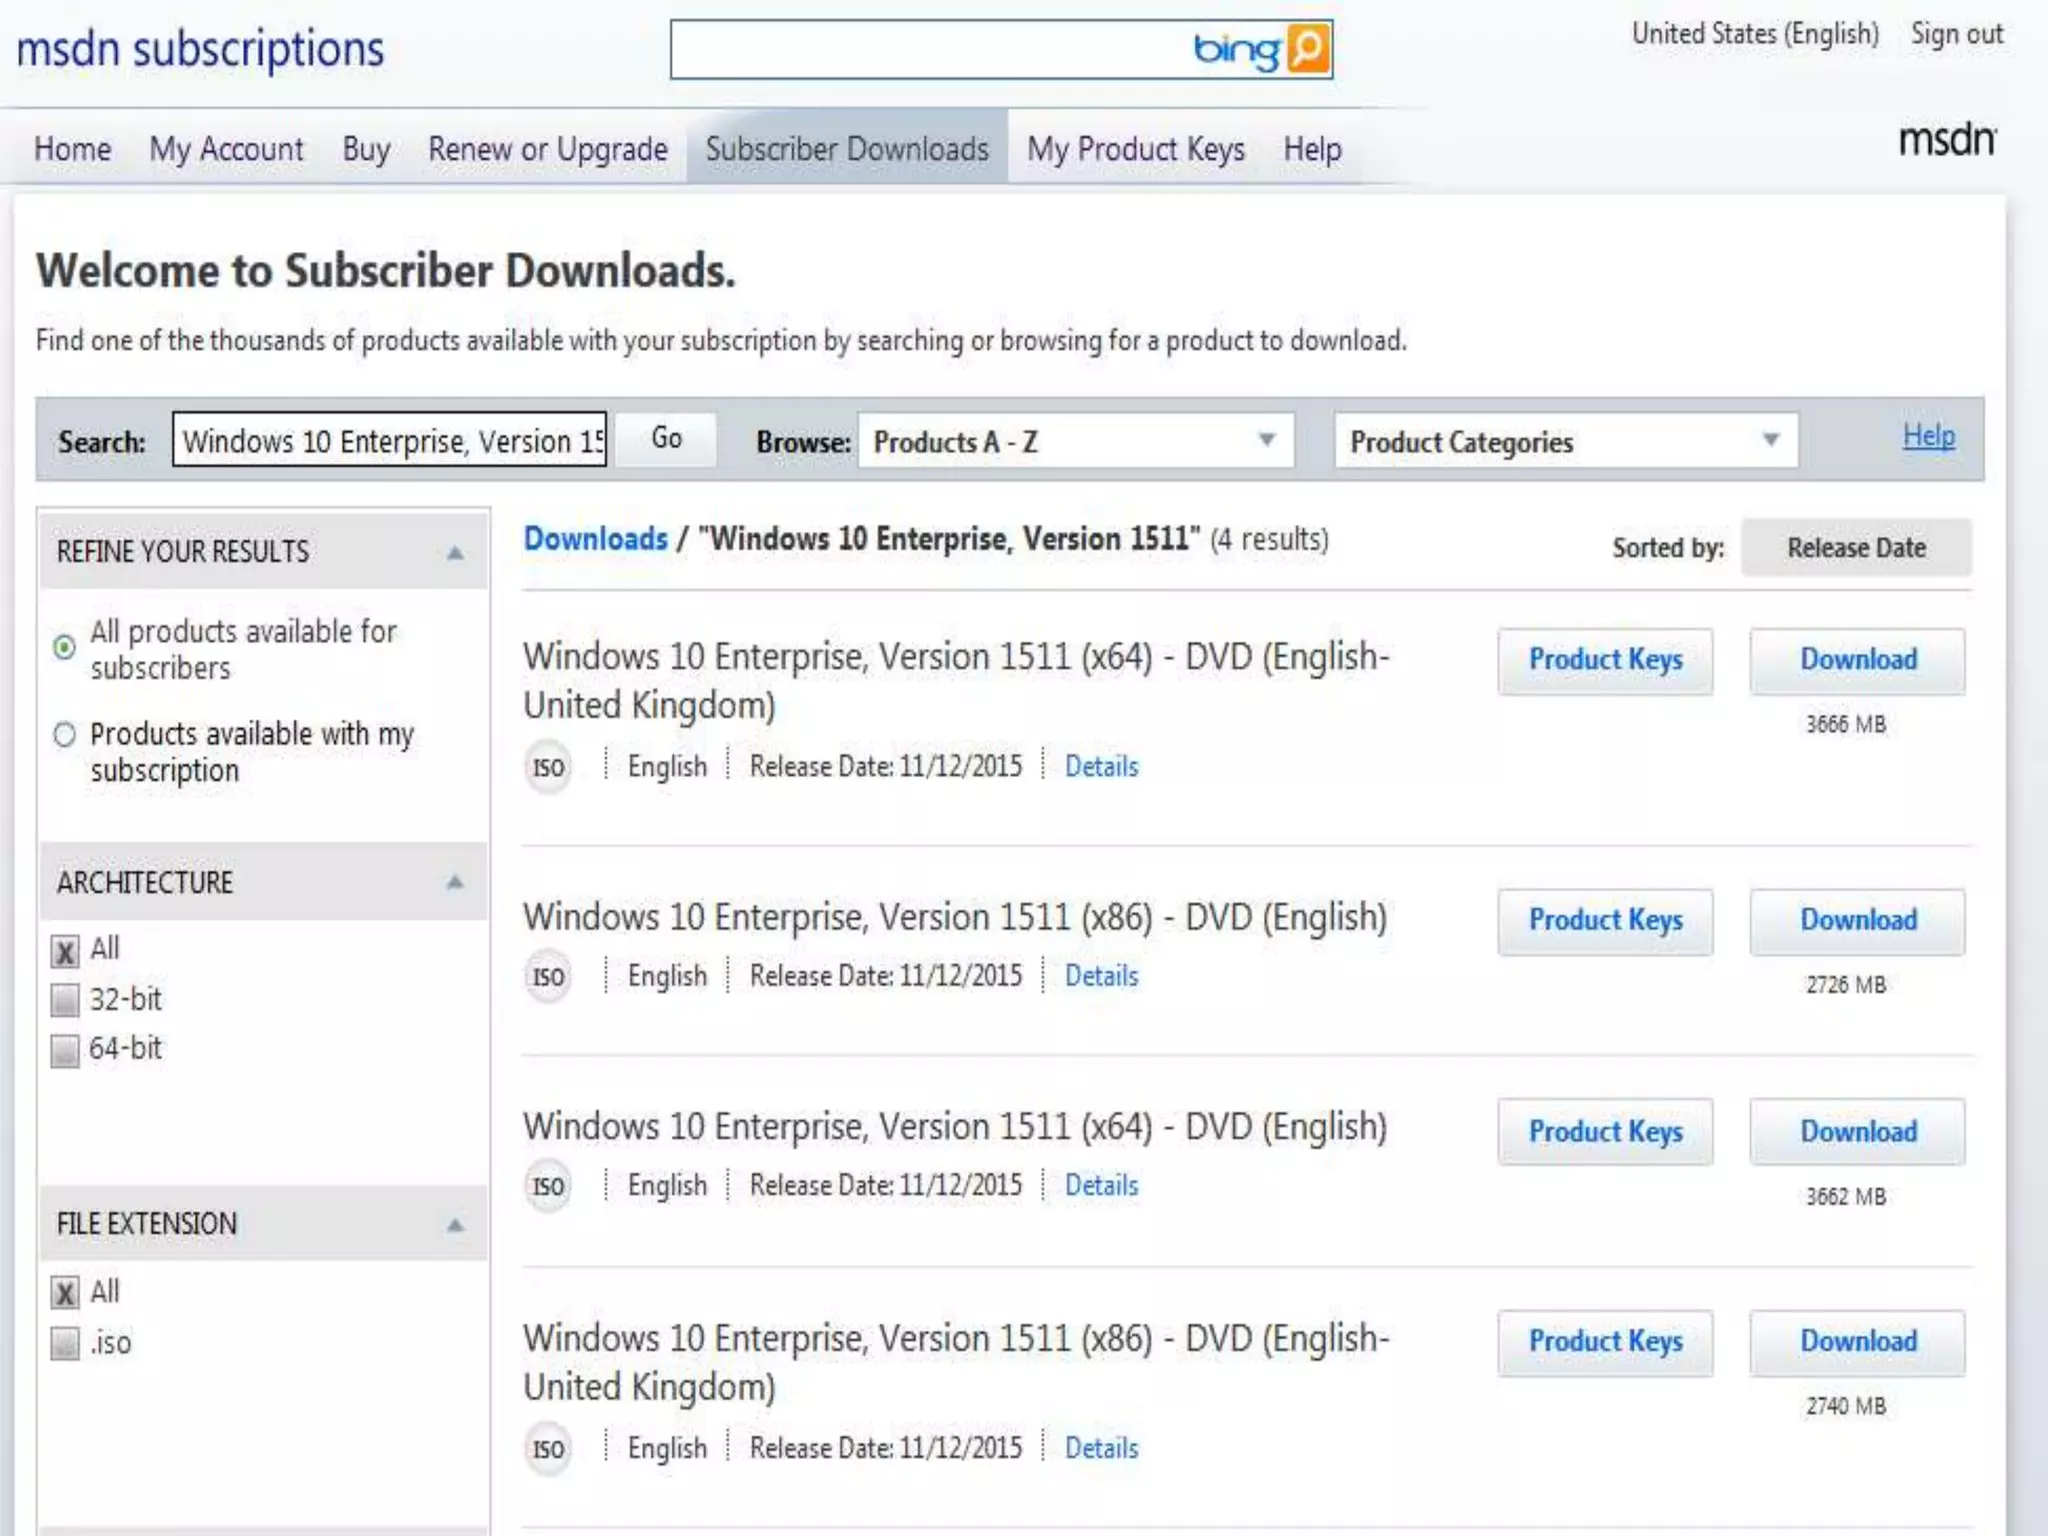Select All products available for subscribers
The image size is (2048, 1536).
coord(64,648)
